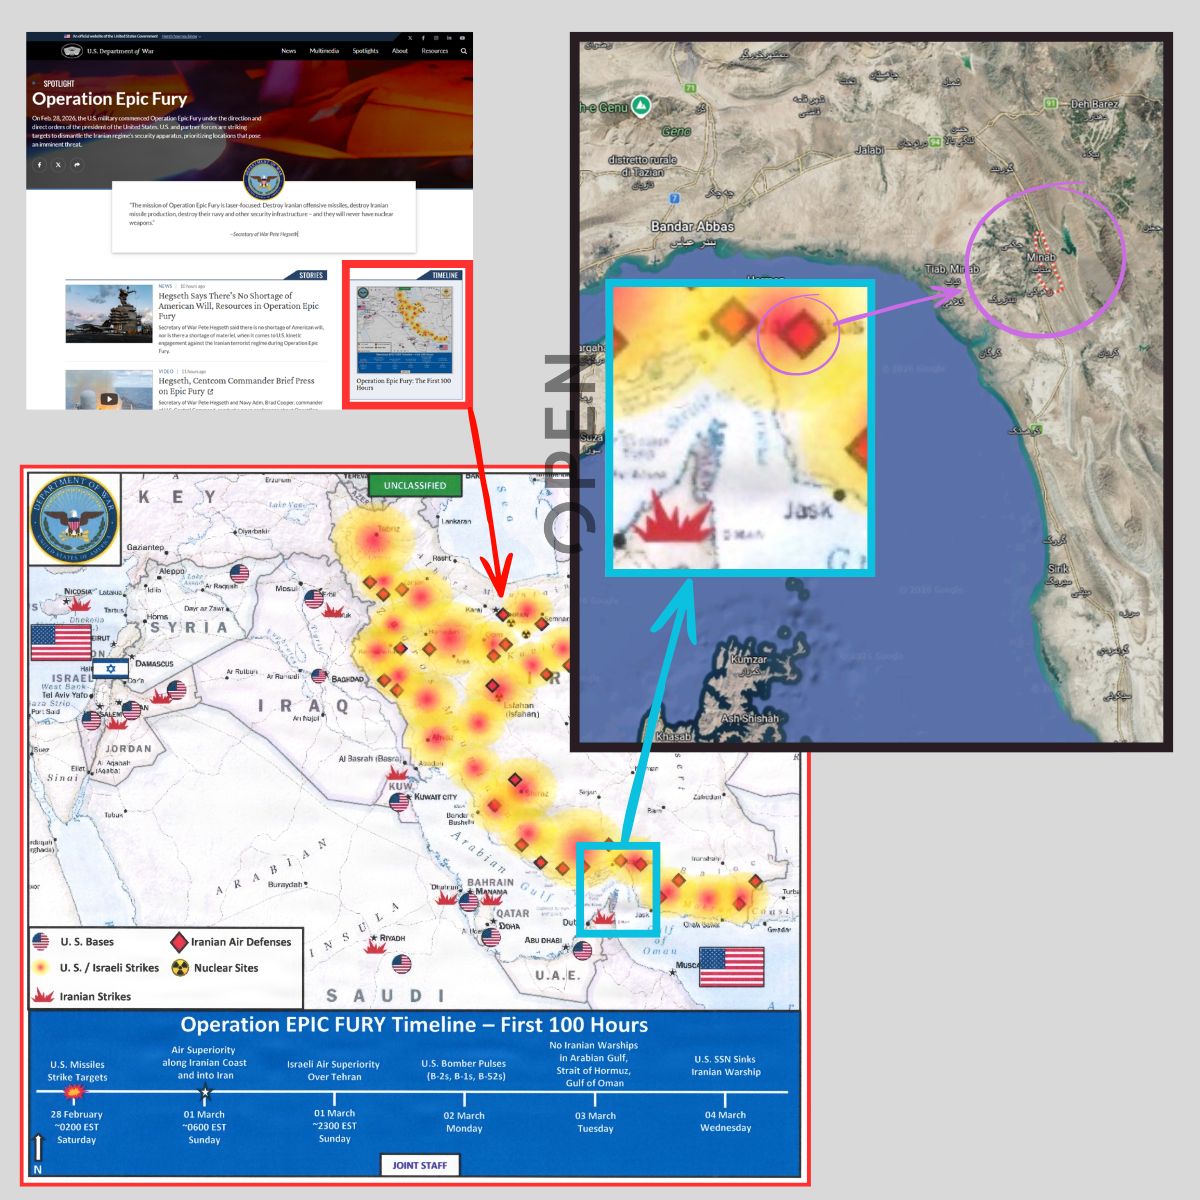Click the search magnifier in the site header
The width and height of the screenshot is (1200, 1200).
click(x=463, y=50)
